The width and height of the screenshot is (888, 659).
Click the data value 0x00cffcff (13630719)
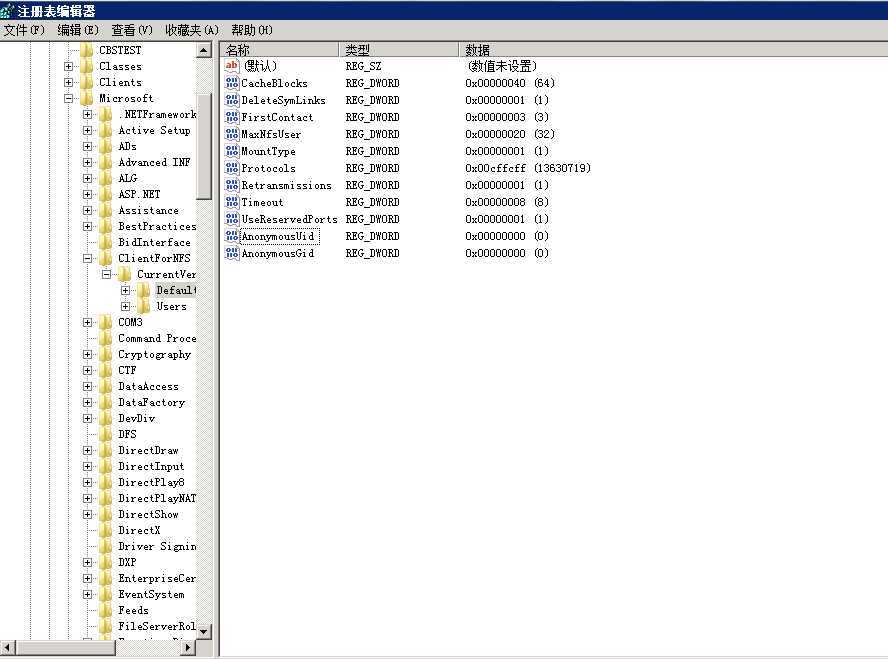[528, 168]
